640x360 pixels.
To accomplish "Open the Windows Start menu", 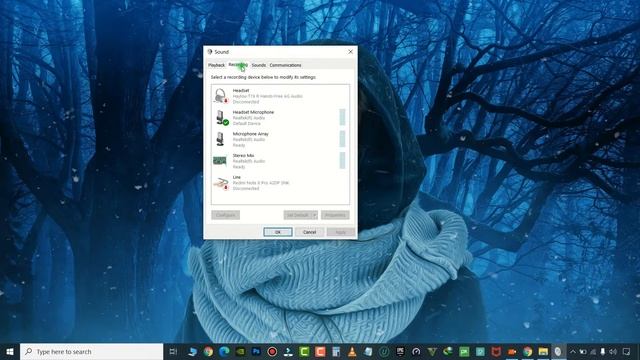I will click(x=10, y=351).
